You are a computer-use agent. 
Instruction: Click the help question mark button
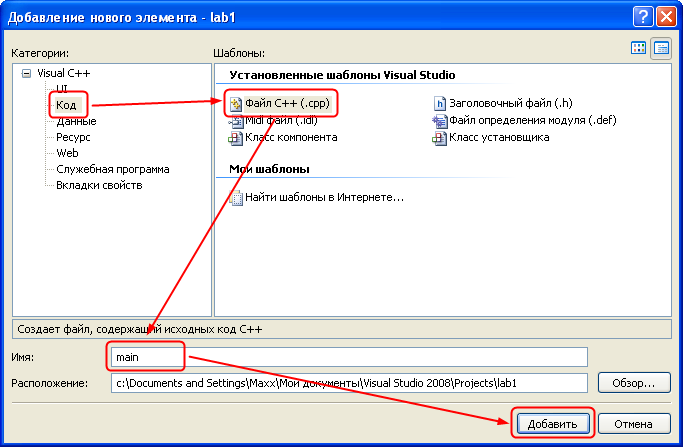[643, 17]
